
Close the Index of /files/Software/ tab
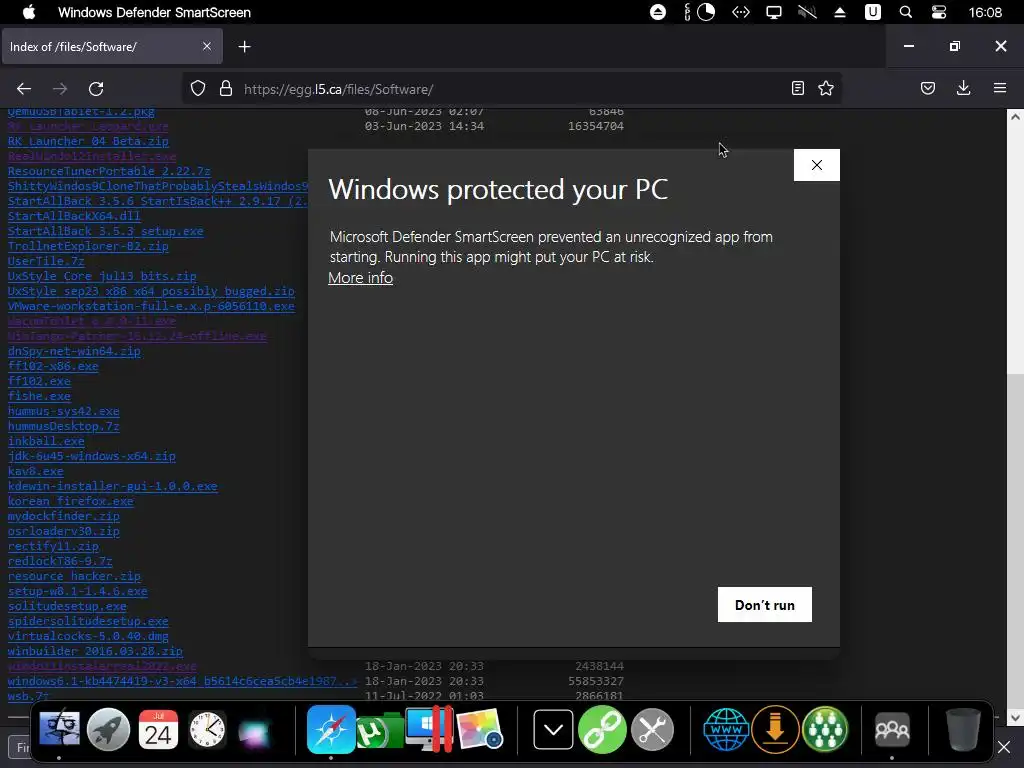pyautogui.click(x=206, y=46)
